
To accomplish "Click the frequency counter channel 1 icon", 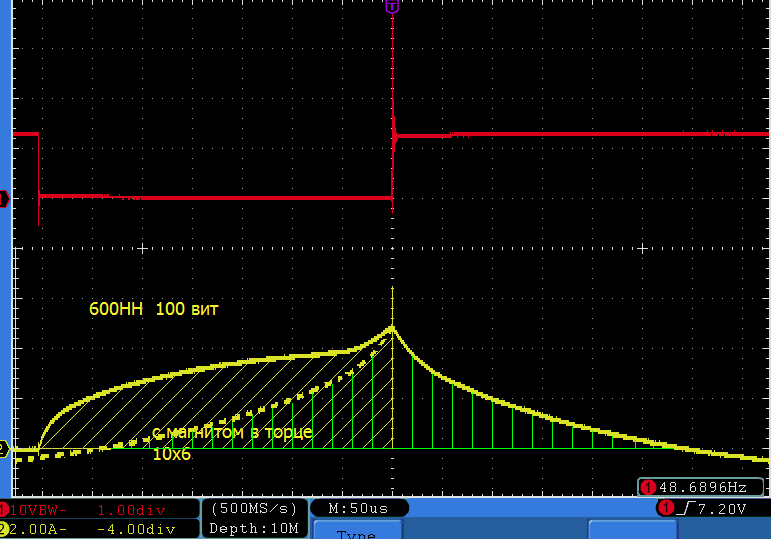I will click(x=648, y=487).
